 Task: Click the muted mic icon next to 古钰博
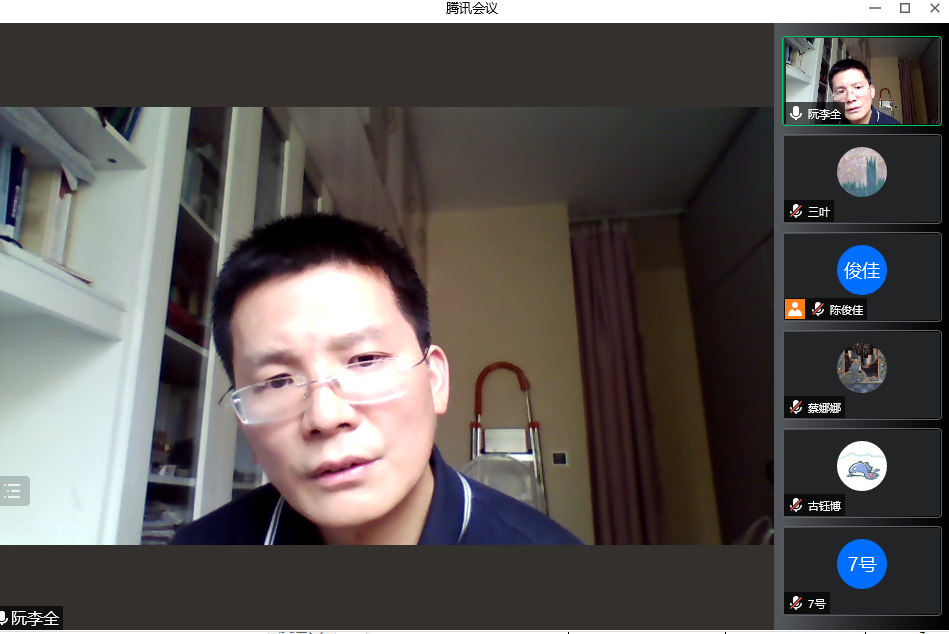796,505
